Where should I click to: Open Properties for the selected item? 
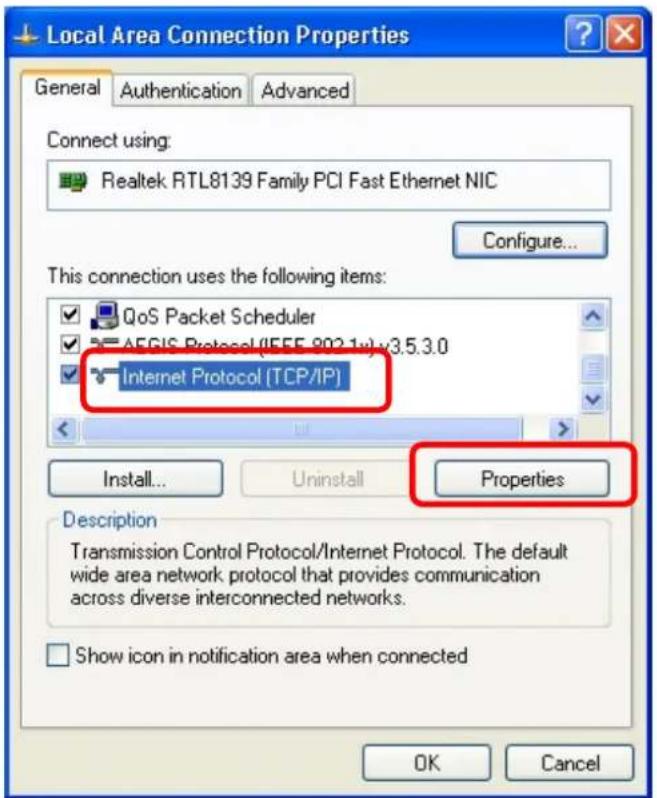pyautogui.click(x=522, y=478)
